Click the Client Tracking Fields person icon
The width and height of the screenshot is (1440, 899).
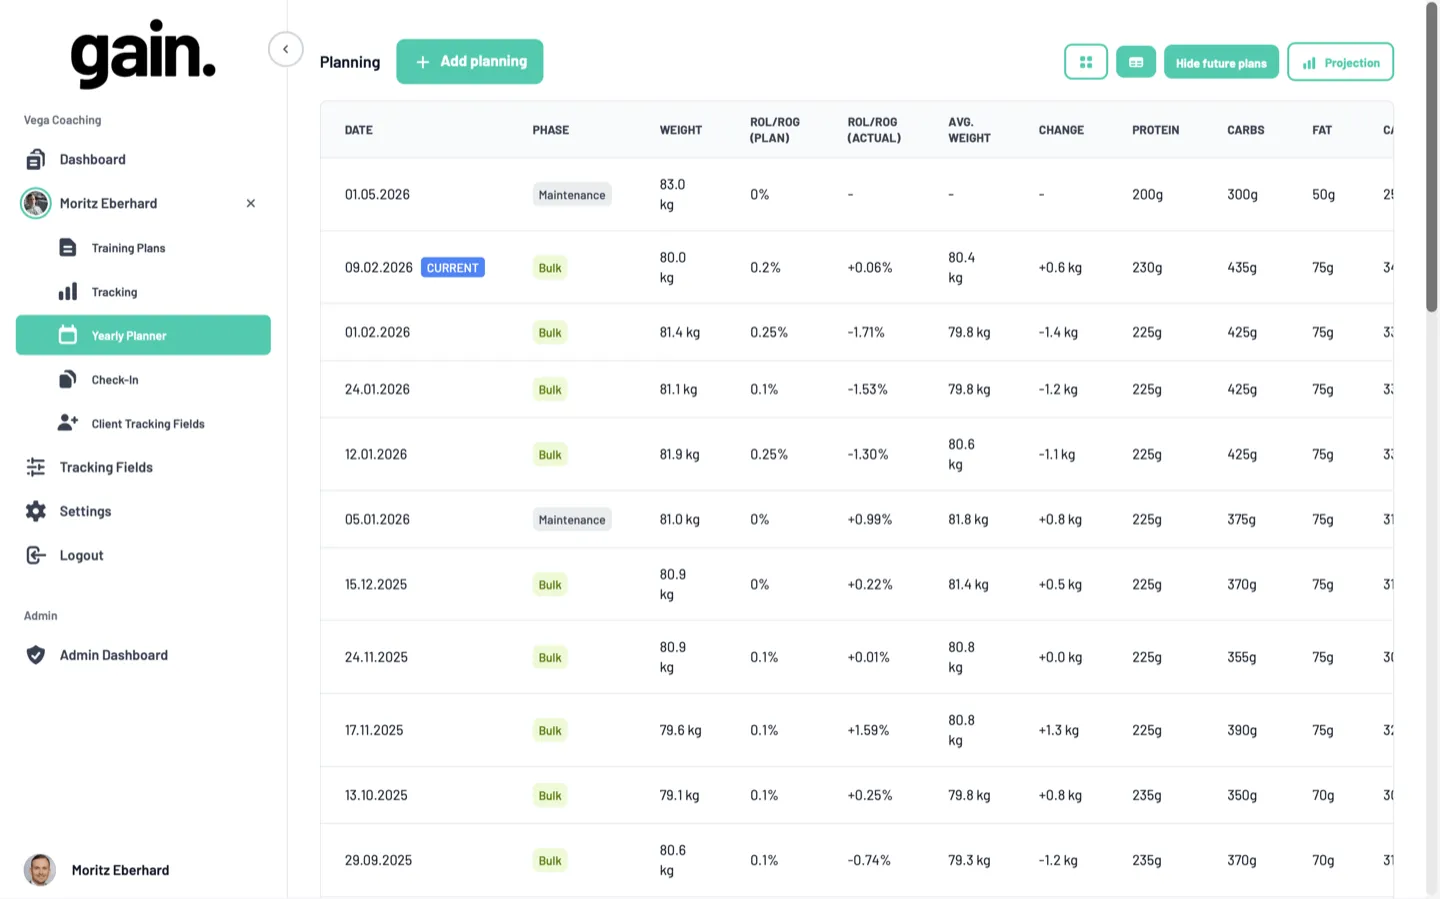pyautogui.click(x=68, y=423)
